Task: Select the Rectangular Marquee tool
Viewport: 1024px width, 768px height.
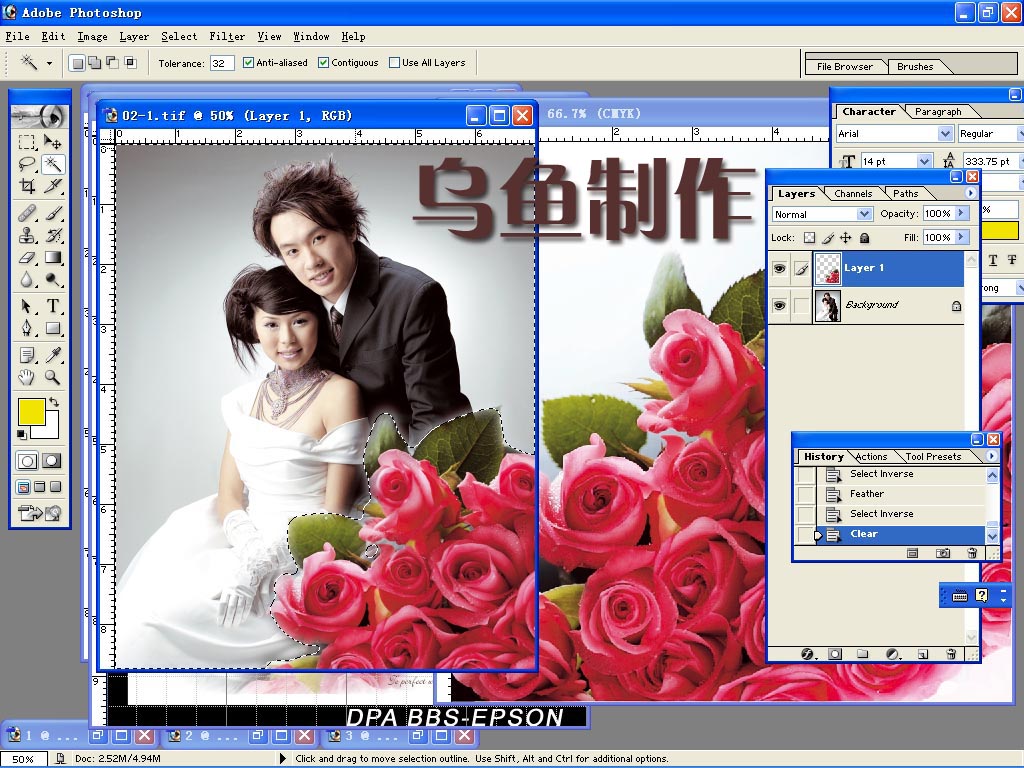Action: [x=27, y=142]
